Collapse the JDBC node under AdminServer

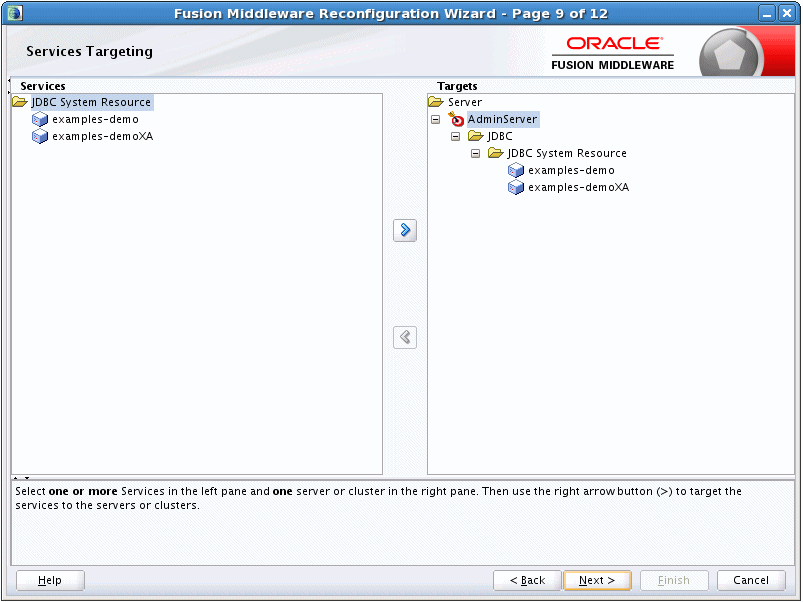click(455, 136)
